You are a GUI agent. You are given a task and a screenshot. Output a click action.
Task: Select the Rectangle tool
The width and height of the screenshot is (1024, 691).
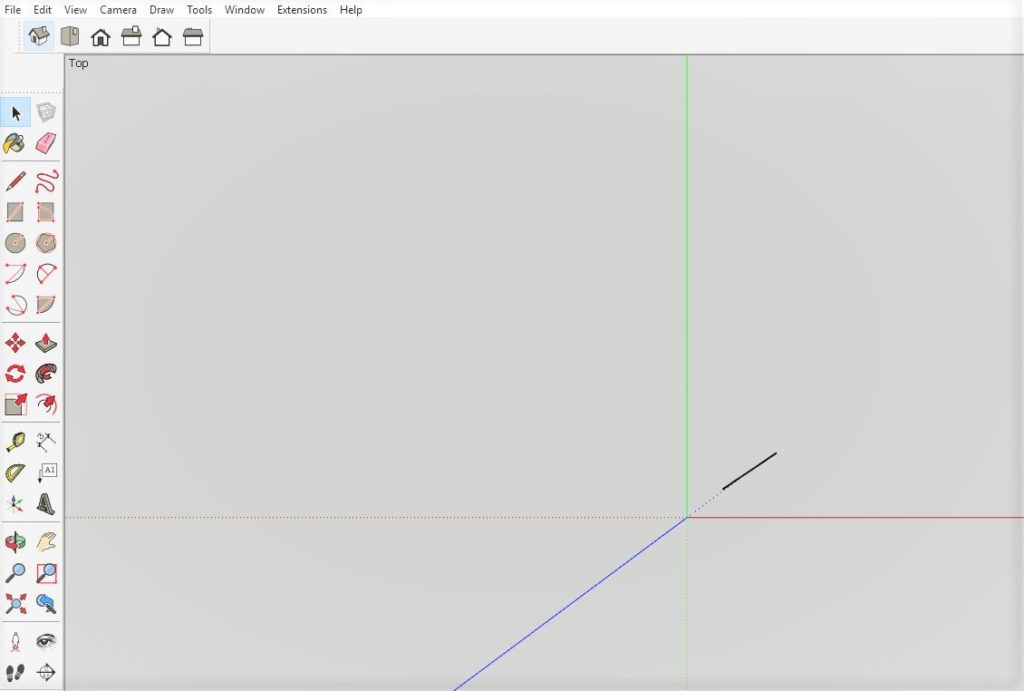[15, 211]
